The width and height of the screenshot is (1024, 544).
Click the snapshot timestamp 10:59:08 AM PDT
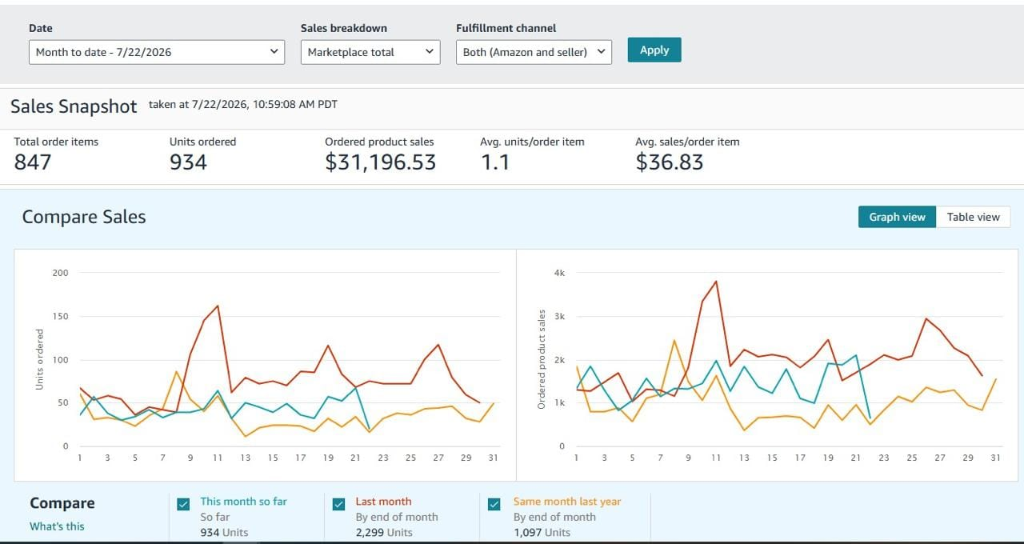(297, 104)
